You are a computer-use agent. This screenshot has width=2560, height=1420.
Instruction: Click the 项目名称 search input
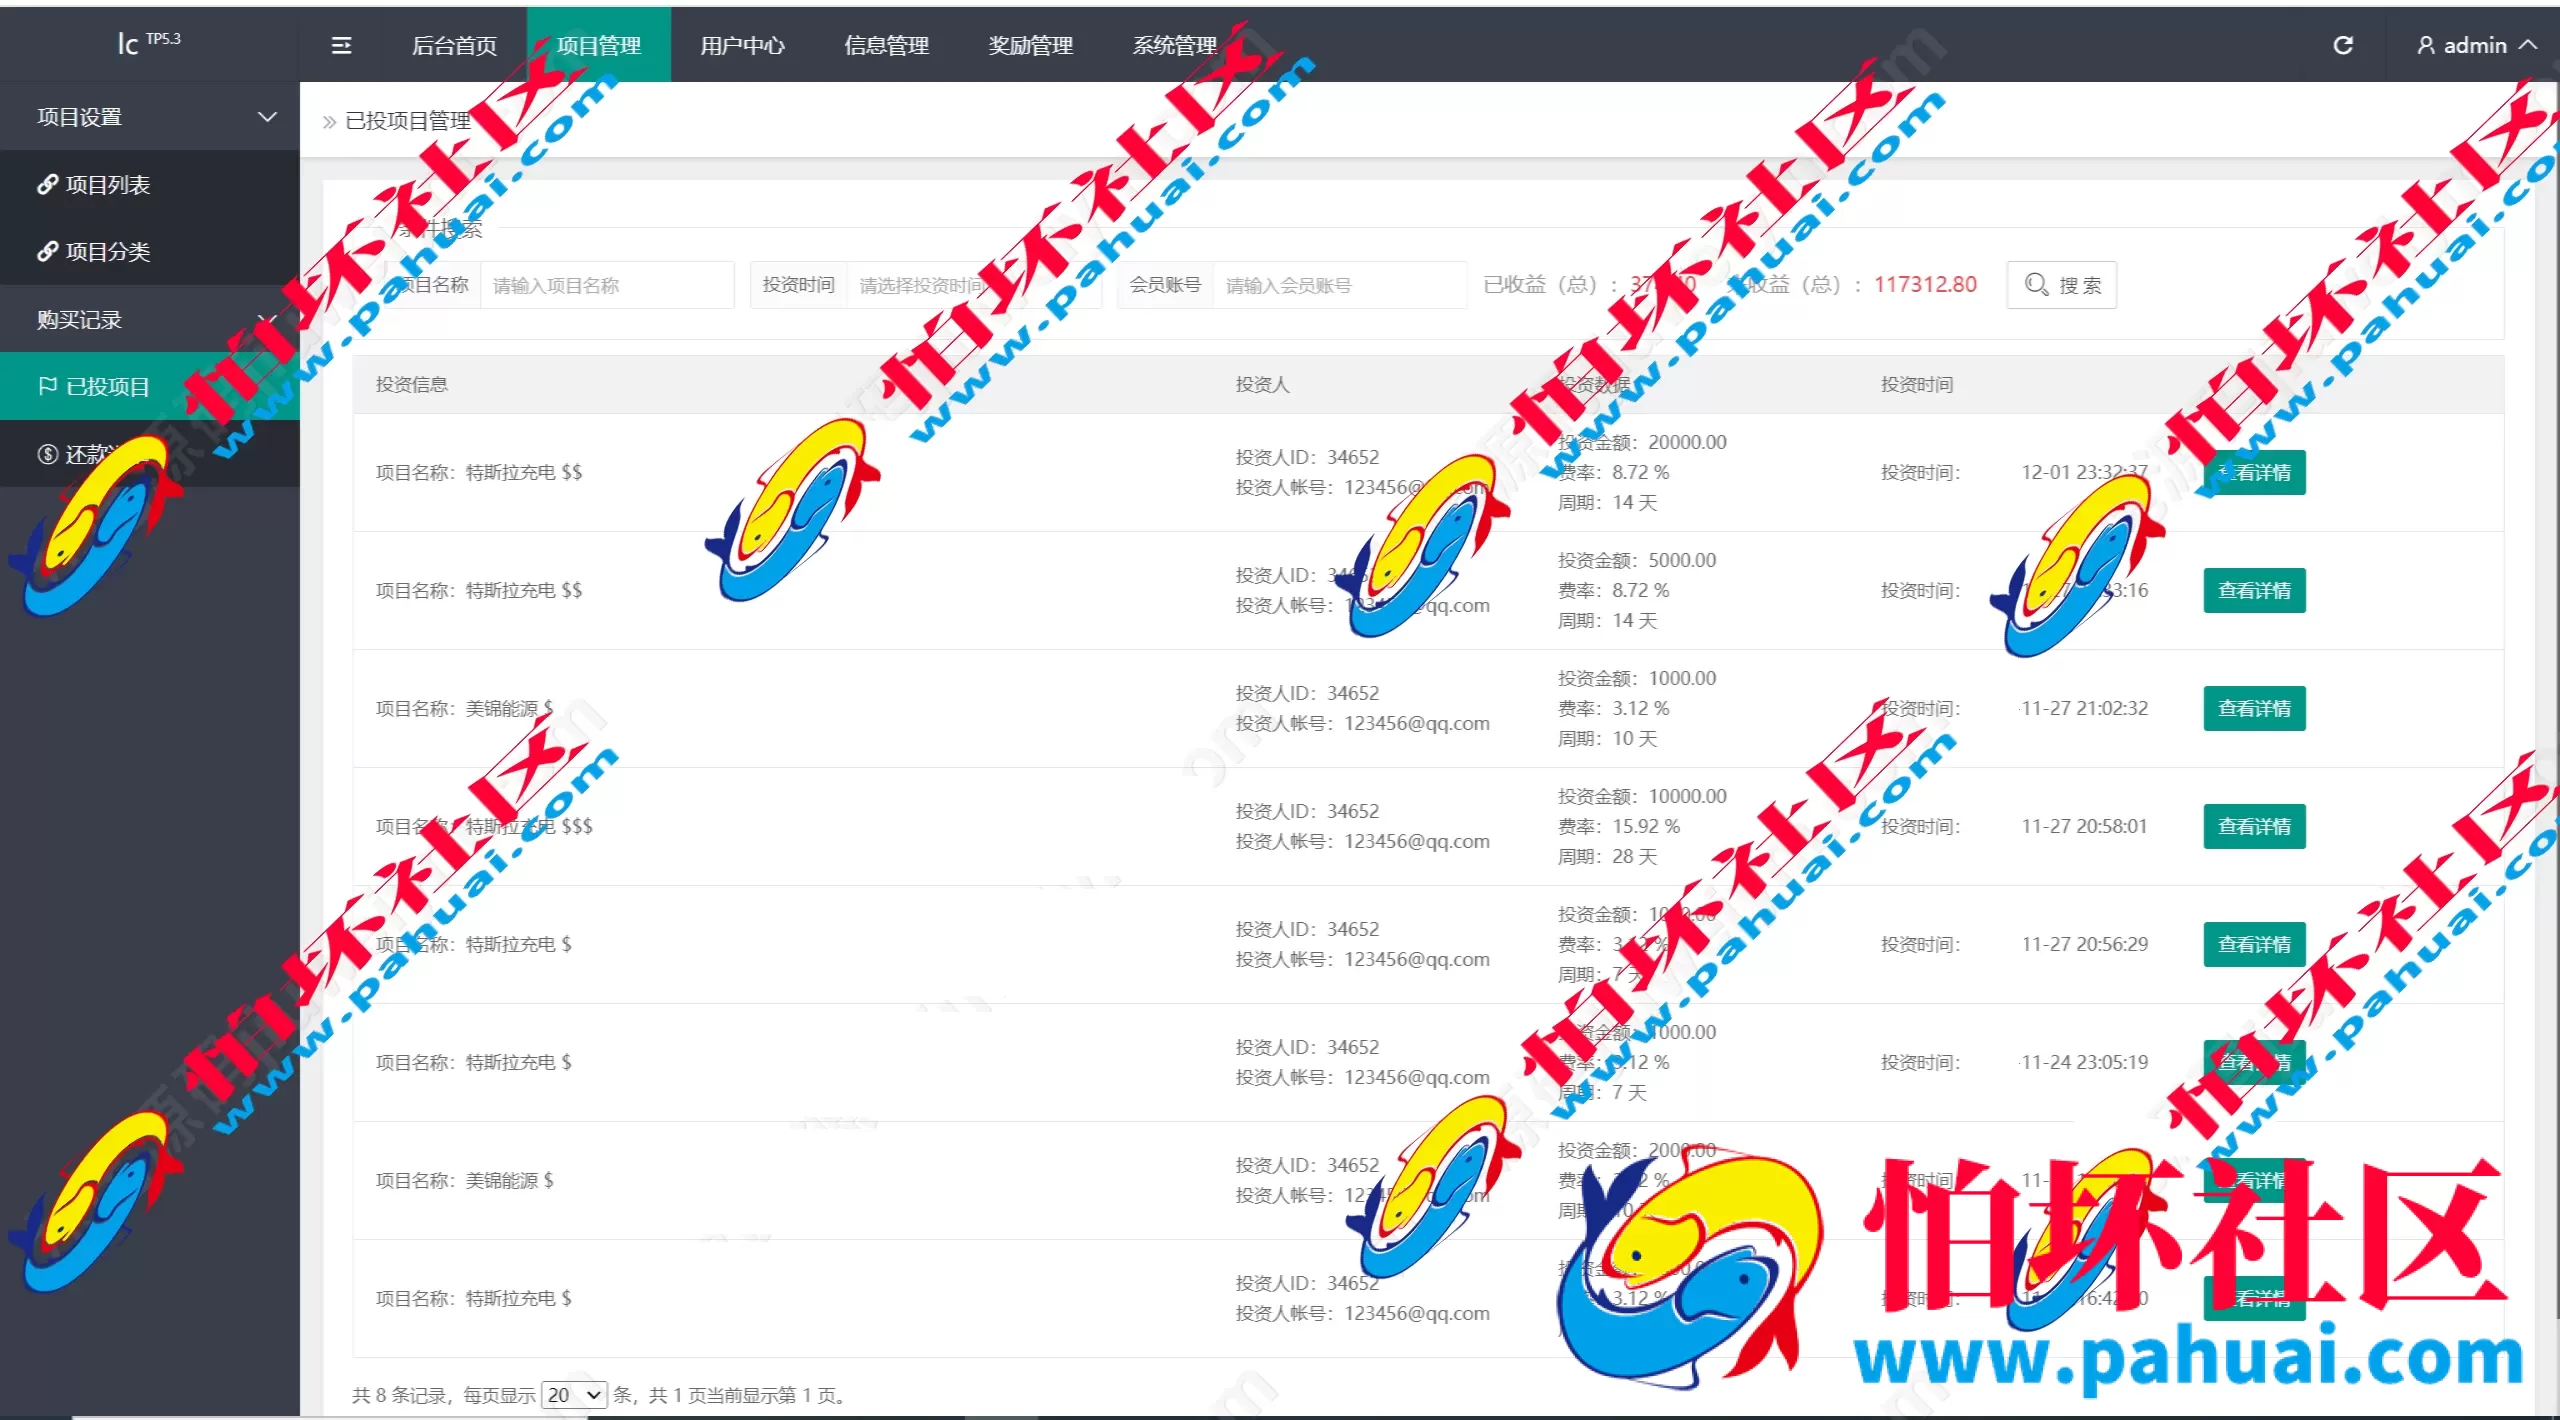coord(607,285)
